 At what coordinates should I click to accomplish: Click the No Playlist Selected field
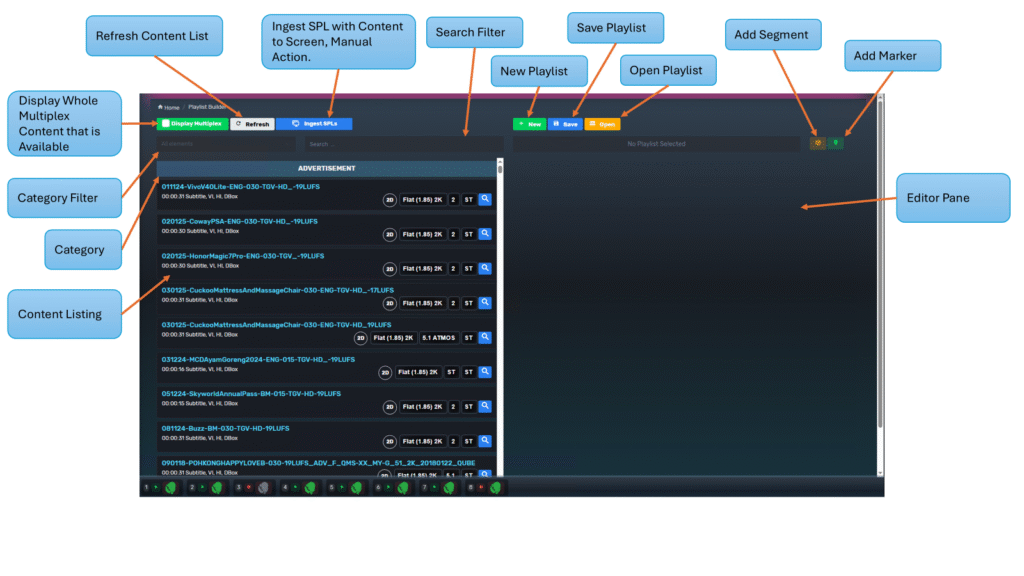(x=655, y=144)
